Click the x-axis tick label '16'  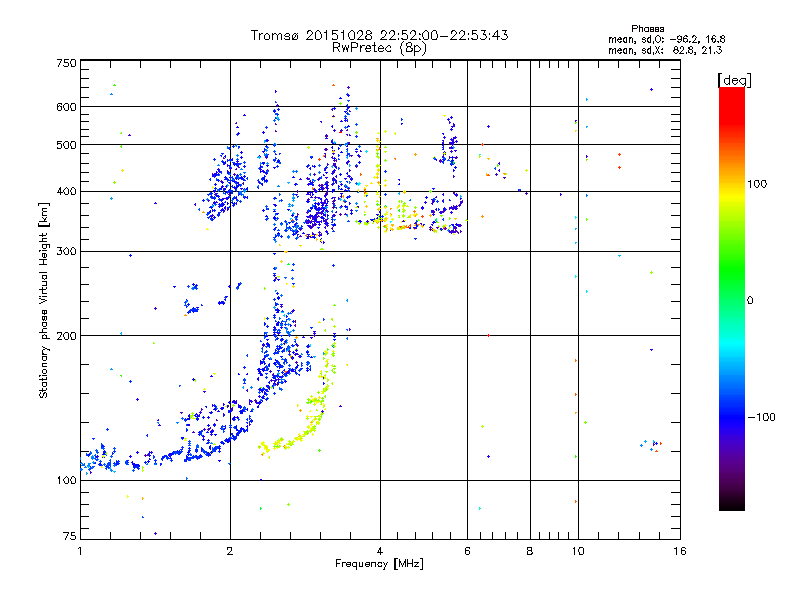[x=680, y=551]
